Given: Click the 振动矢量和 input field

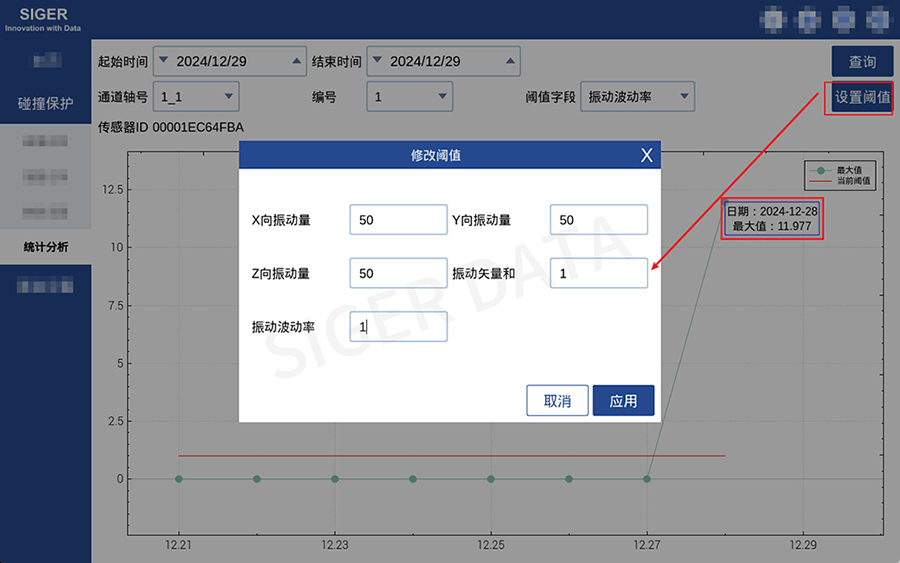Looking at the screenshot, I should click(599, 273).
